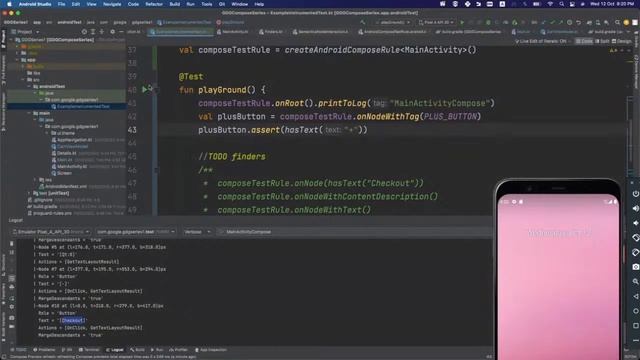Hide the Project panel with minimize icon
640x360 pixels.
click(x=121, y=32)
